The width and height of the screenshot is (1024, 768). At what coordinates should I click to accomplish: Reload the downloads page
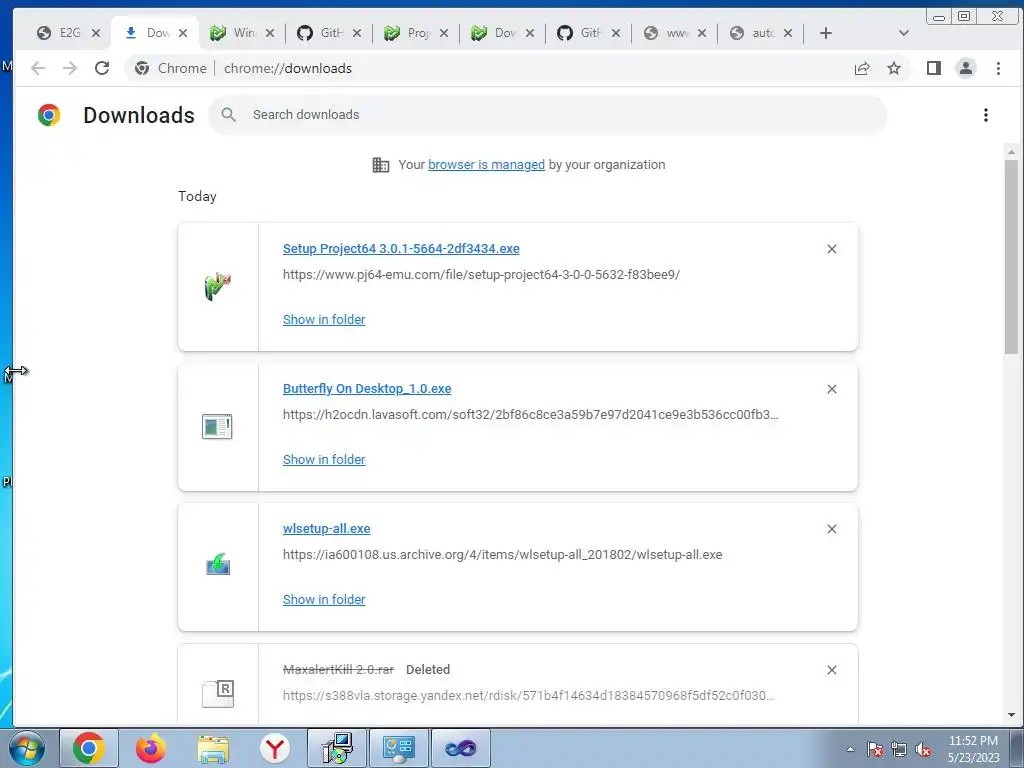(102, 68)
